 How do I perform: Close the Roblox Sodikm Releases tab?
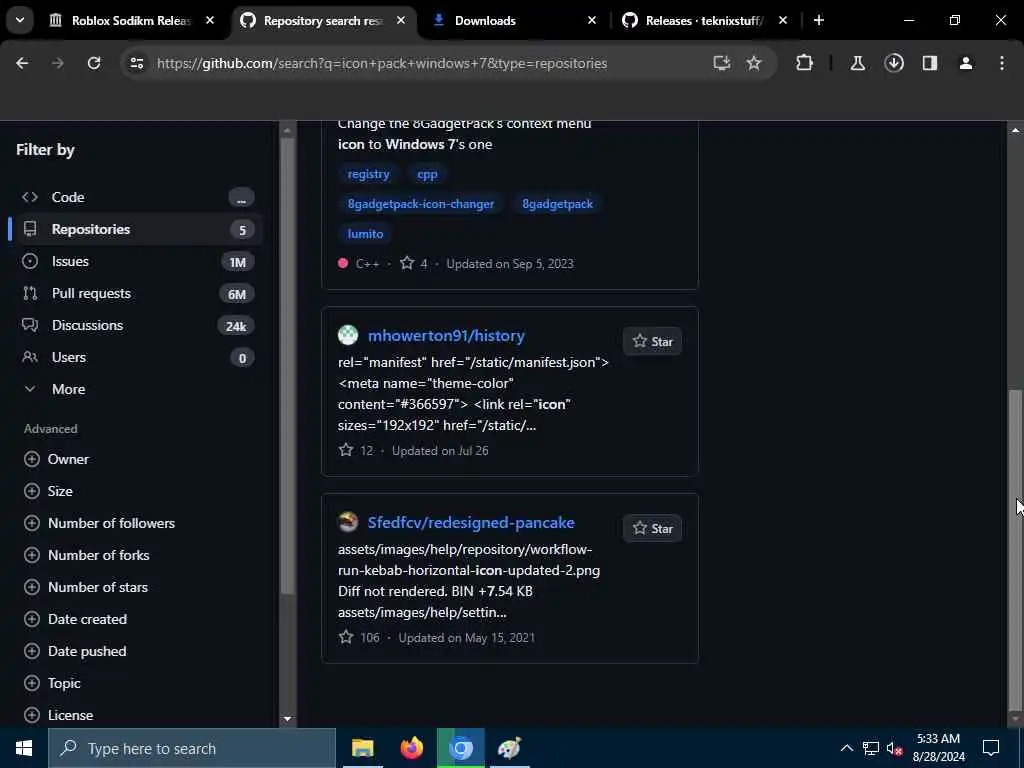(x=210, y=20)
